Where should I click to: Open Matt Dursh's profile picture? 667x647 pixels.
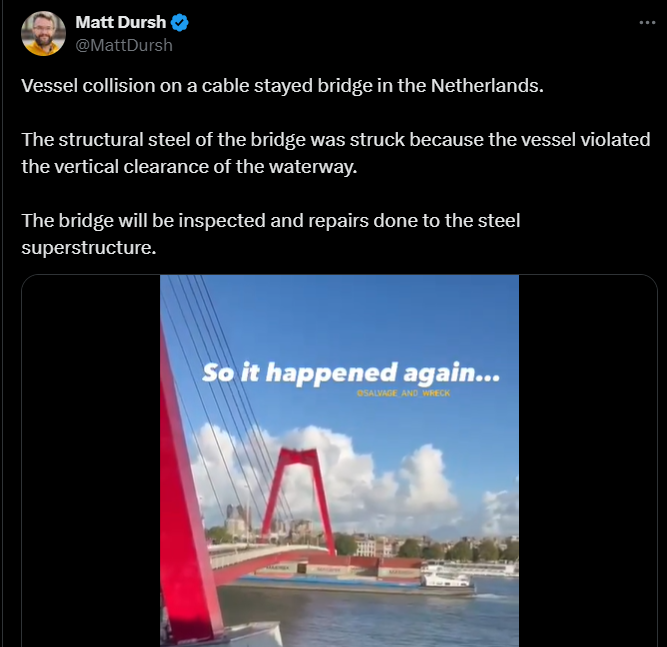click(43, 34)
